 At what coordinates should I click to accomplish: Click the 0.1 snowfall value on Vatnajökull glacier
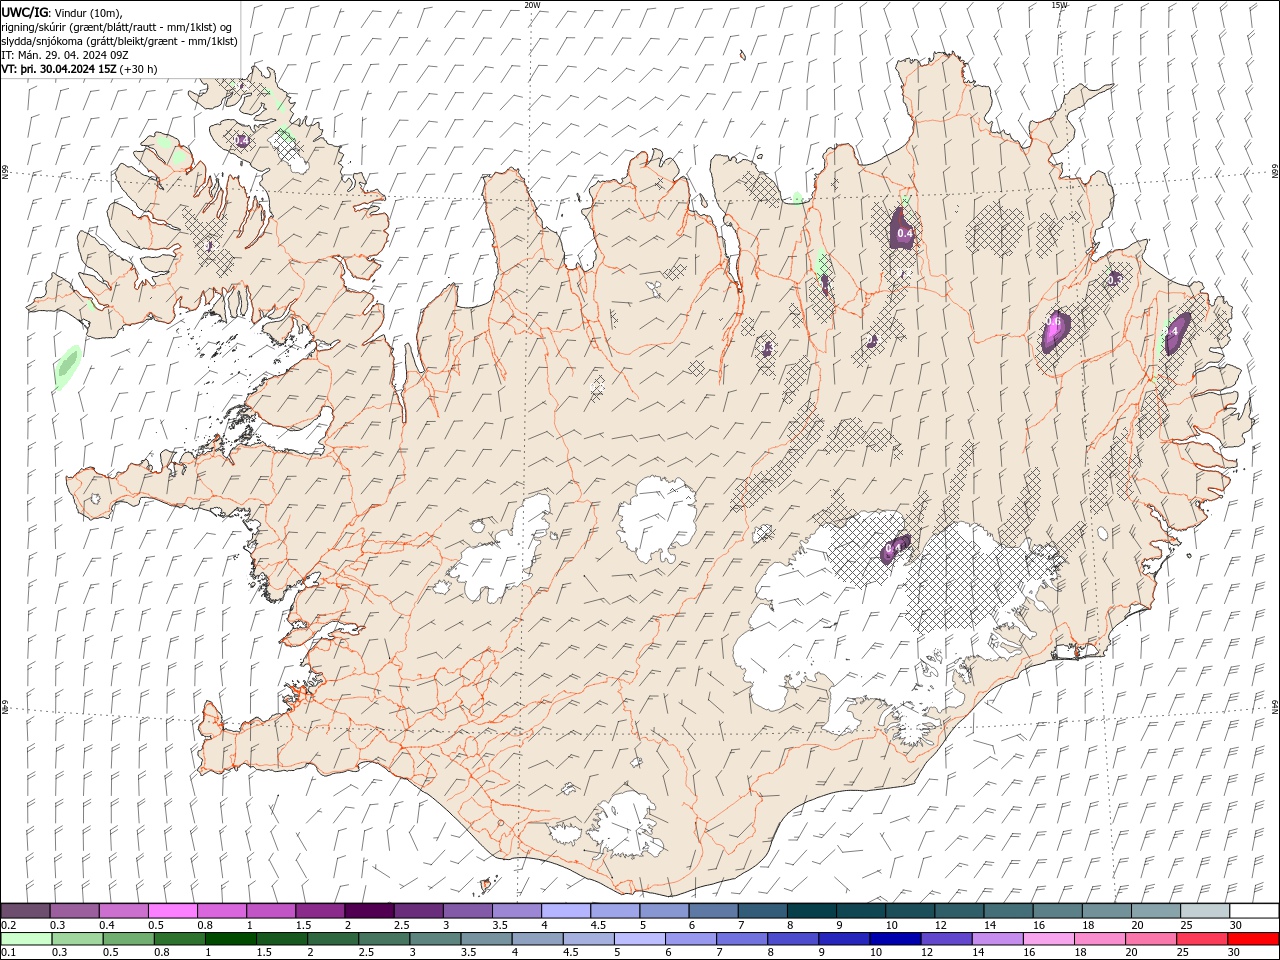point(893,548)
